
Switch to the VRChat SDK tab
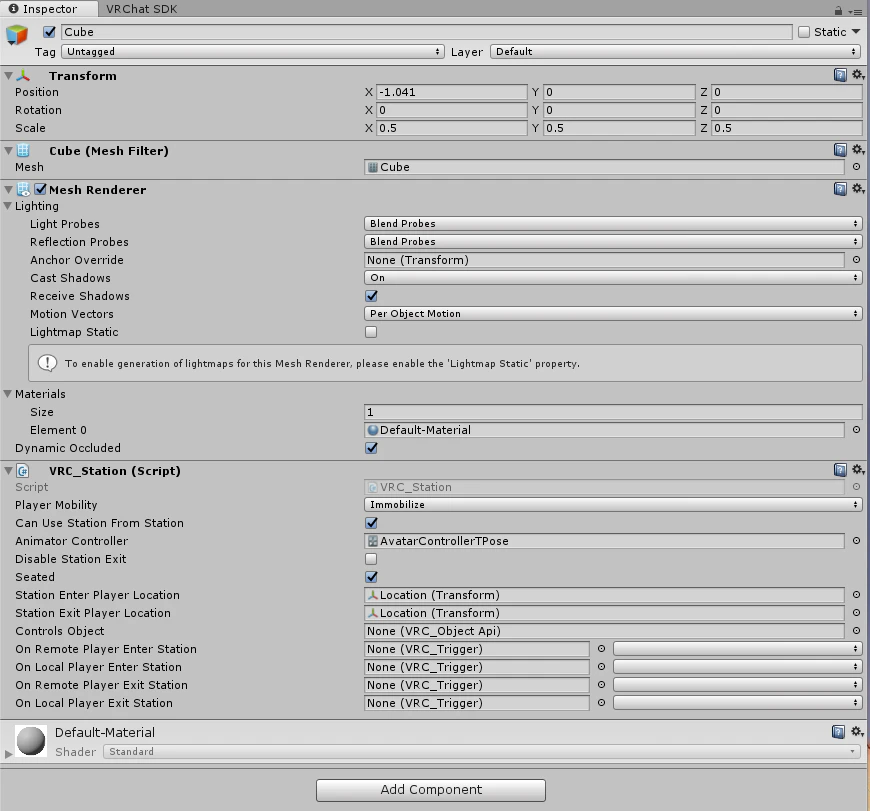(x=141, y=9)
